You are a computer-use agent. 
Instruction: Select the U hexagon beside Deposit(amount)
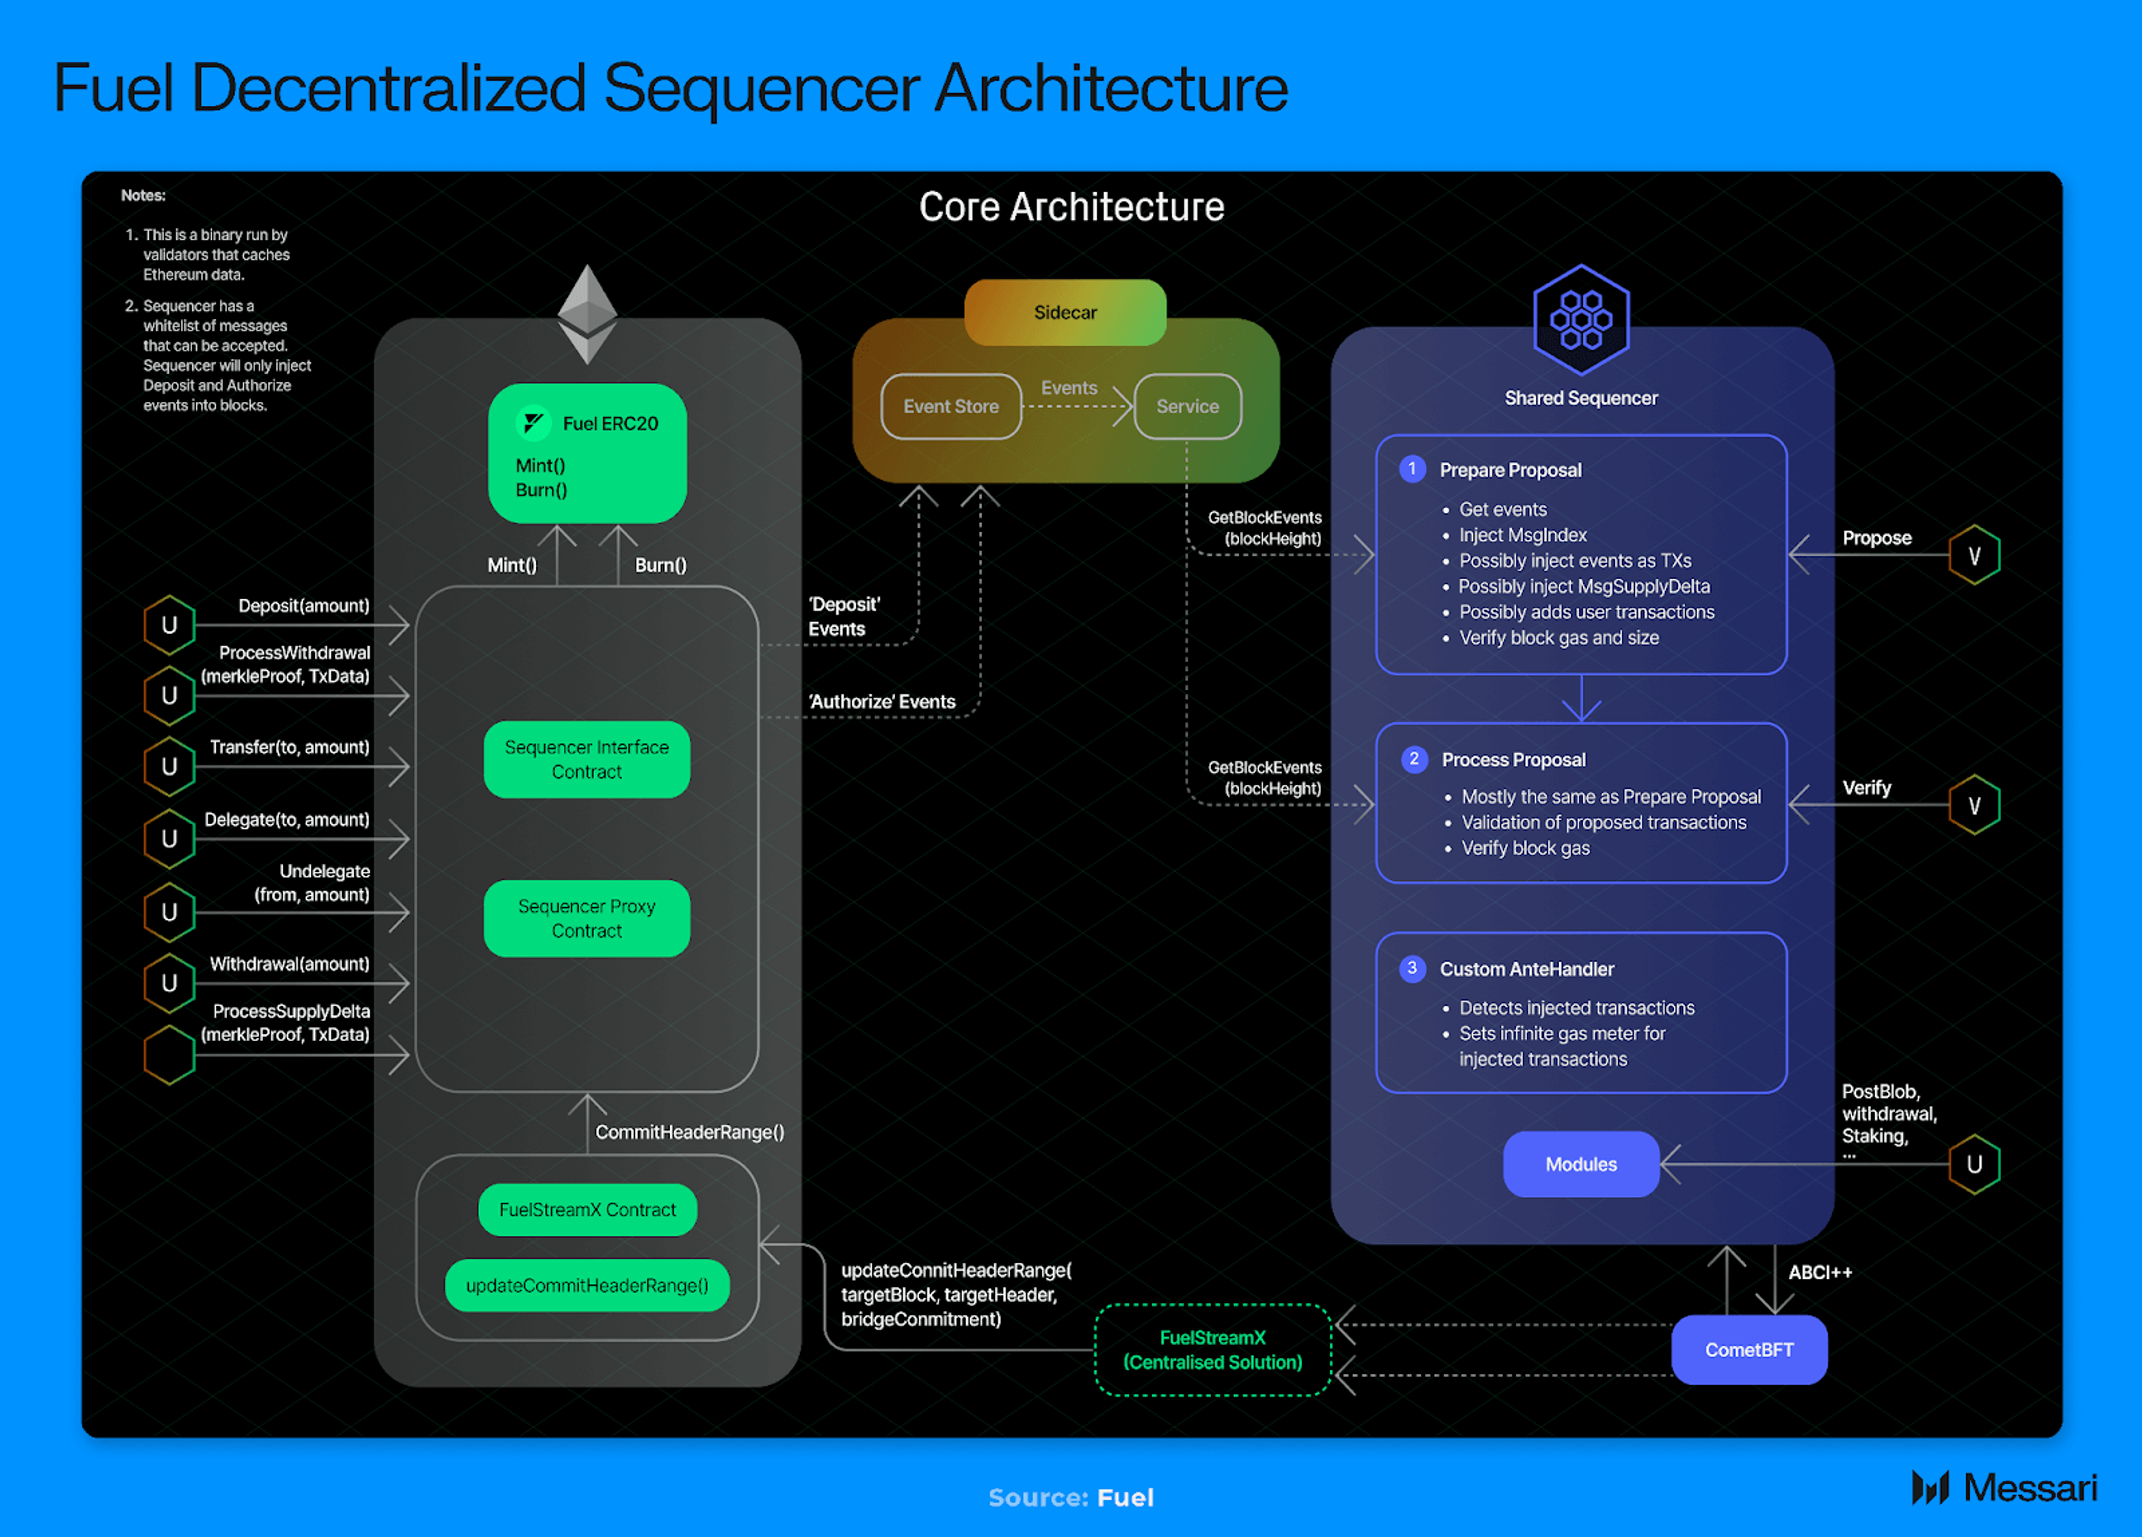click(x=169, y=625)
